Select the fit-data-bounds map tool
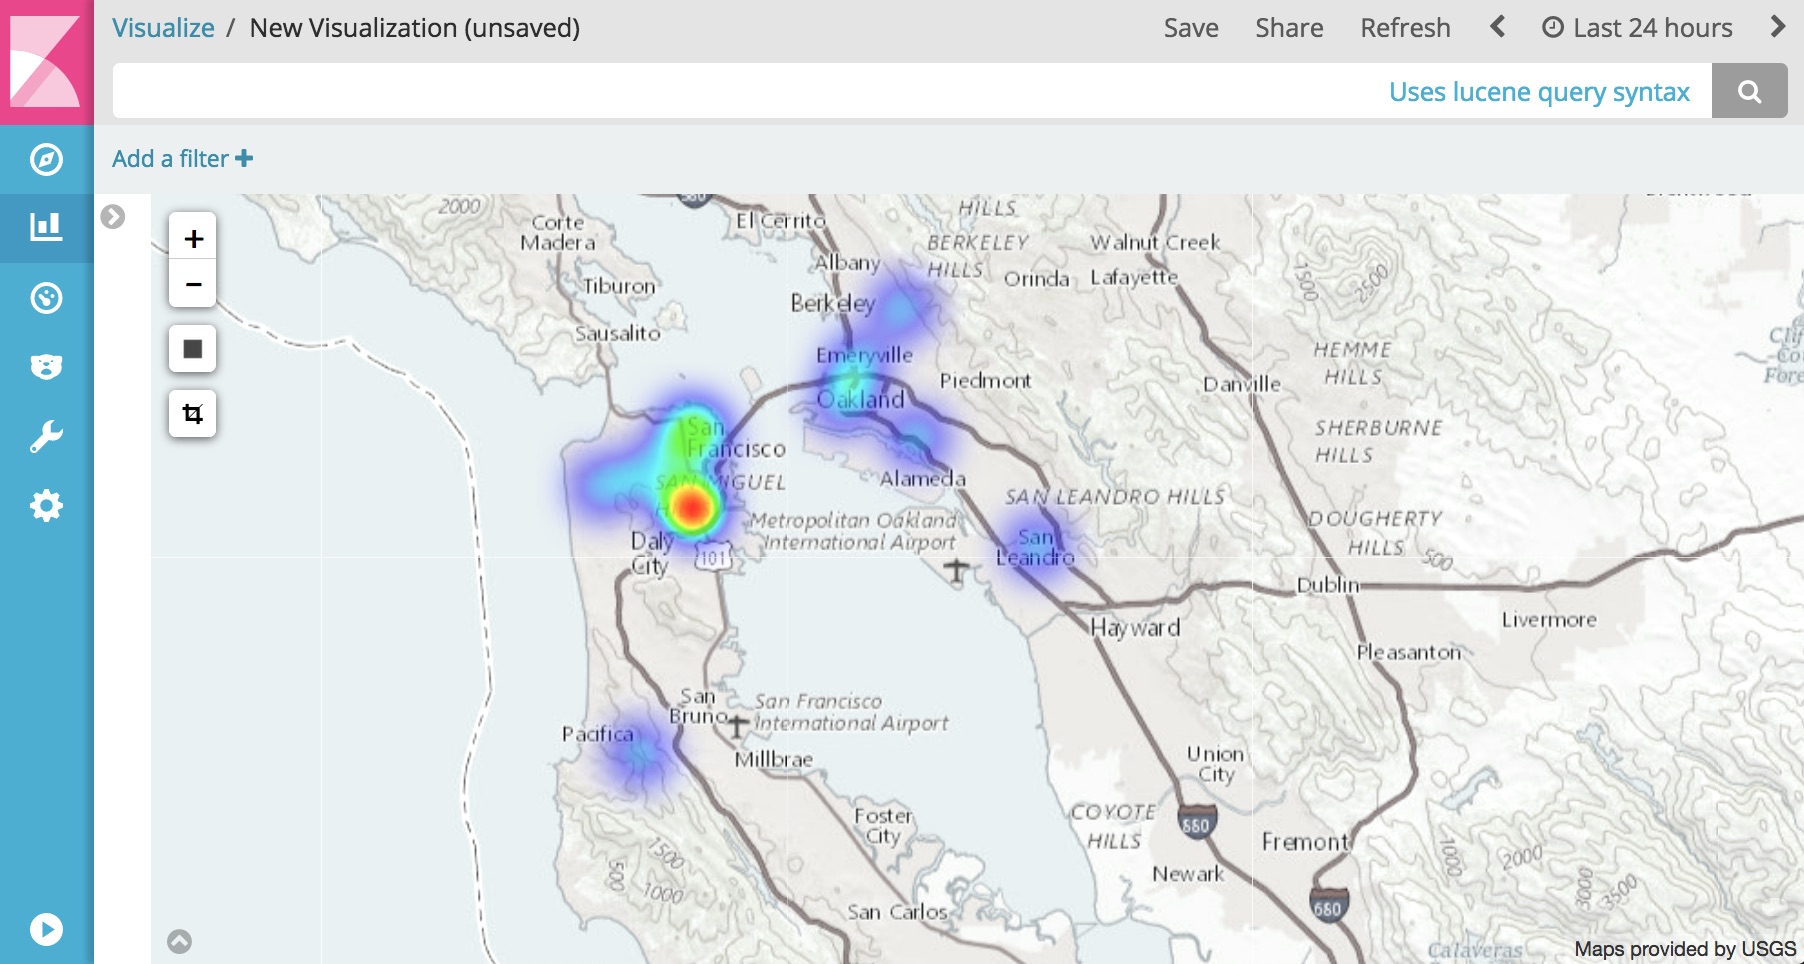 pyautogui.click(x=193, y=348)
